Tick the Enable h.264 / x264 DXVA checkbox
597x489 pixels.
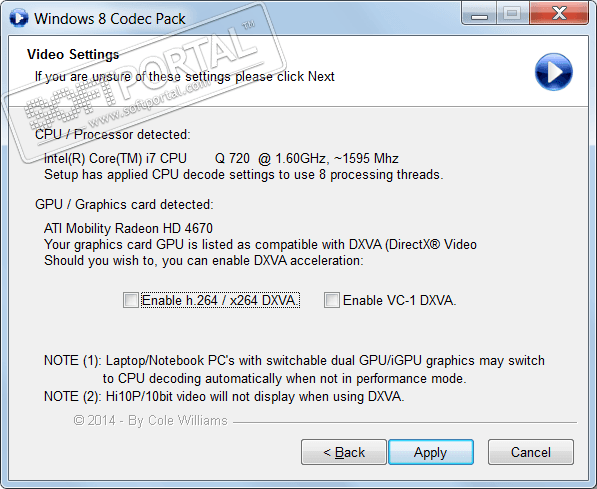pyautogui.click(x=131, y=300)
